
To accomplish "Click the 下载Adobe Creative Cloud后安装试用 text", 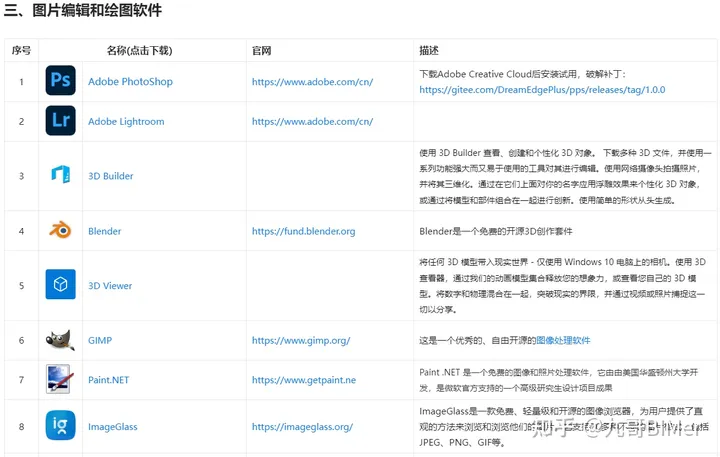I will point(498,74).
